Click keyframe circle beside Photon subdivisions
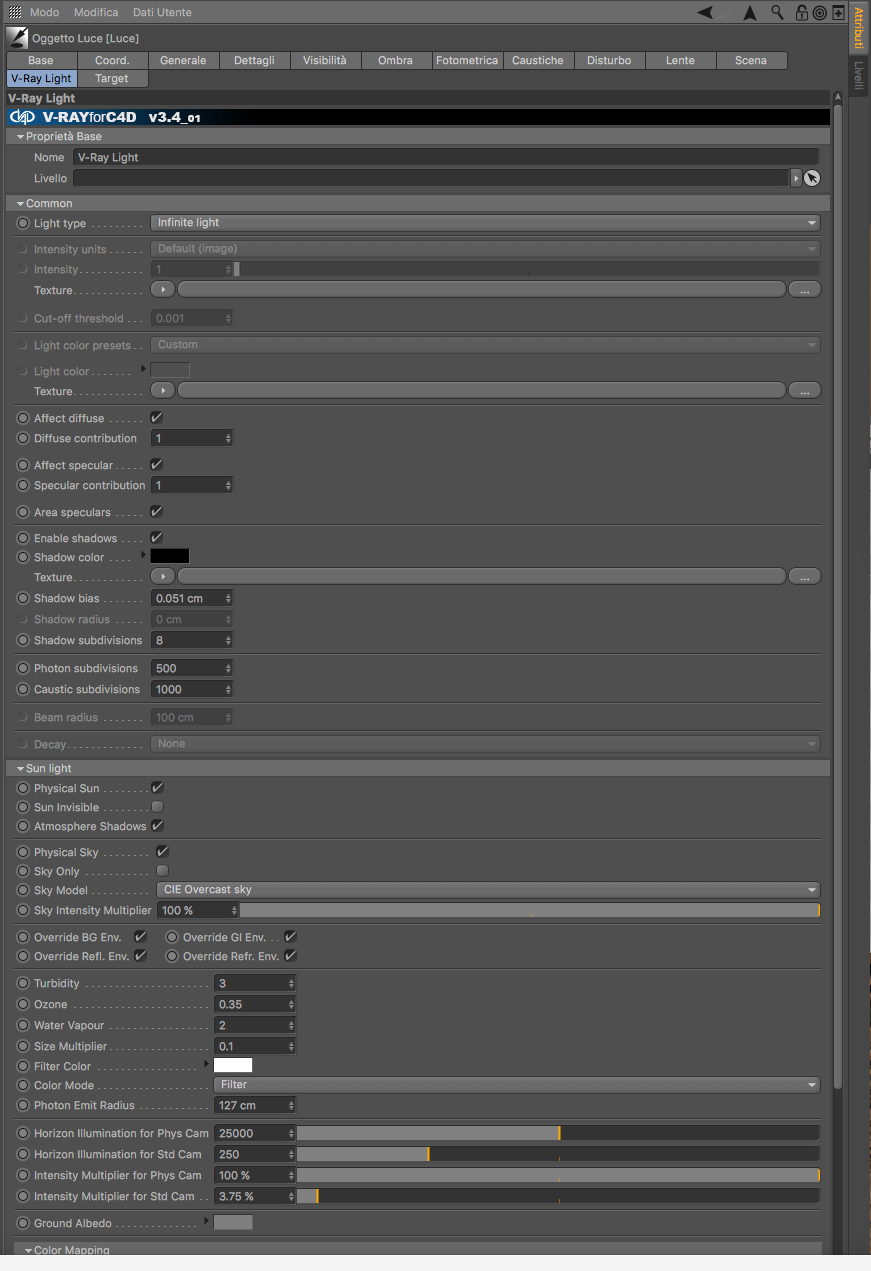 click(x=24, y=668)
